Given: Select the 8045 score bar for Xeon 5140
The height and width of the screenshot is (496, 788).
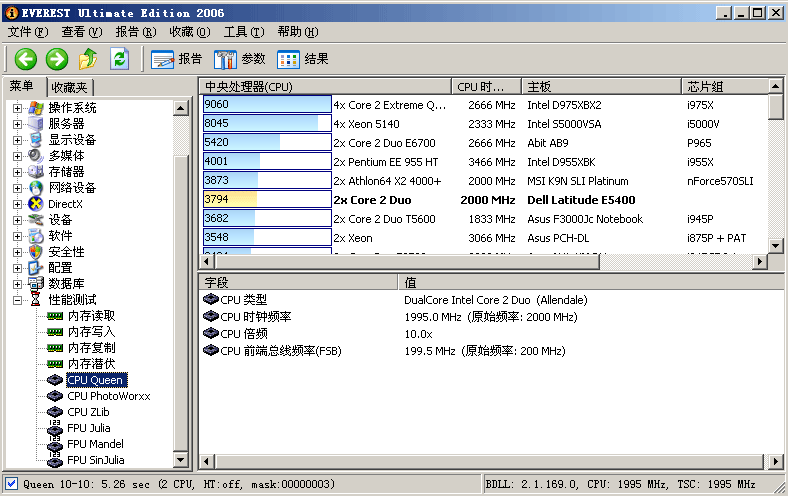Looking at the screenshot, I should coord(267,124).
